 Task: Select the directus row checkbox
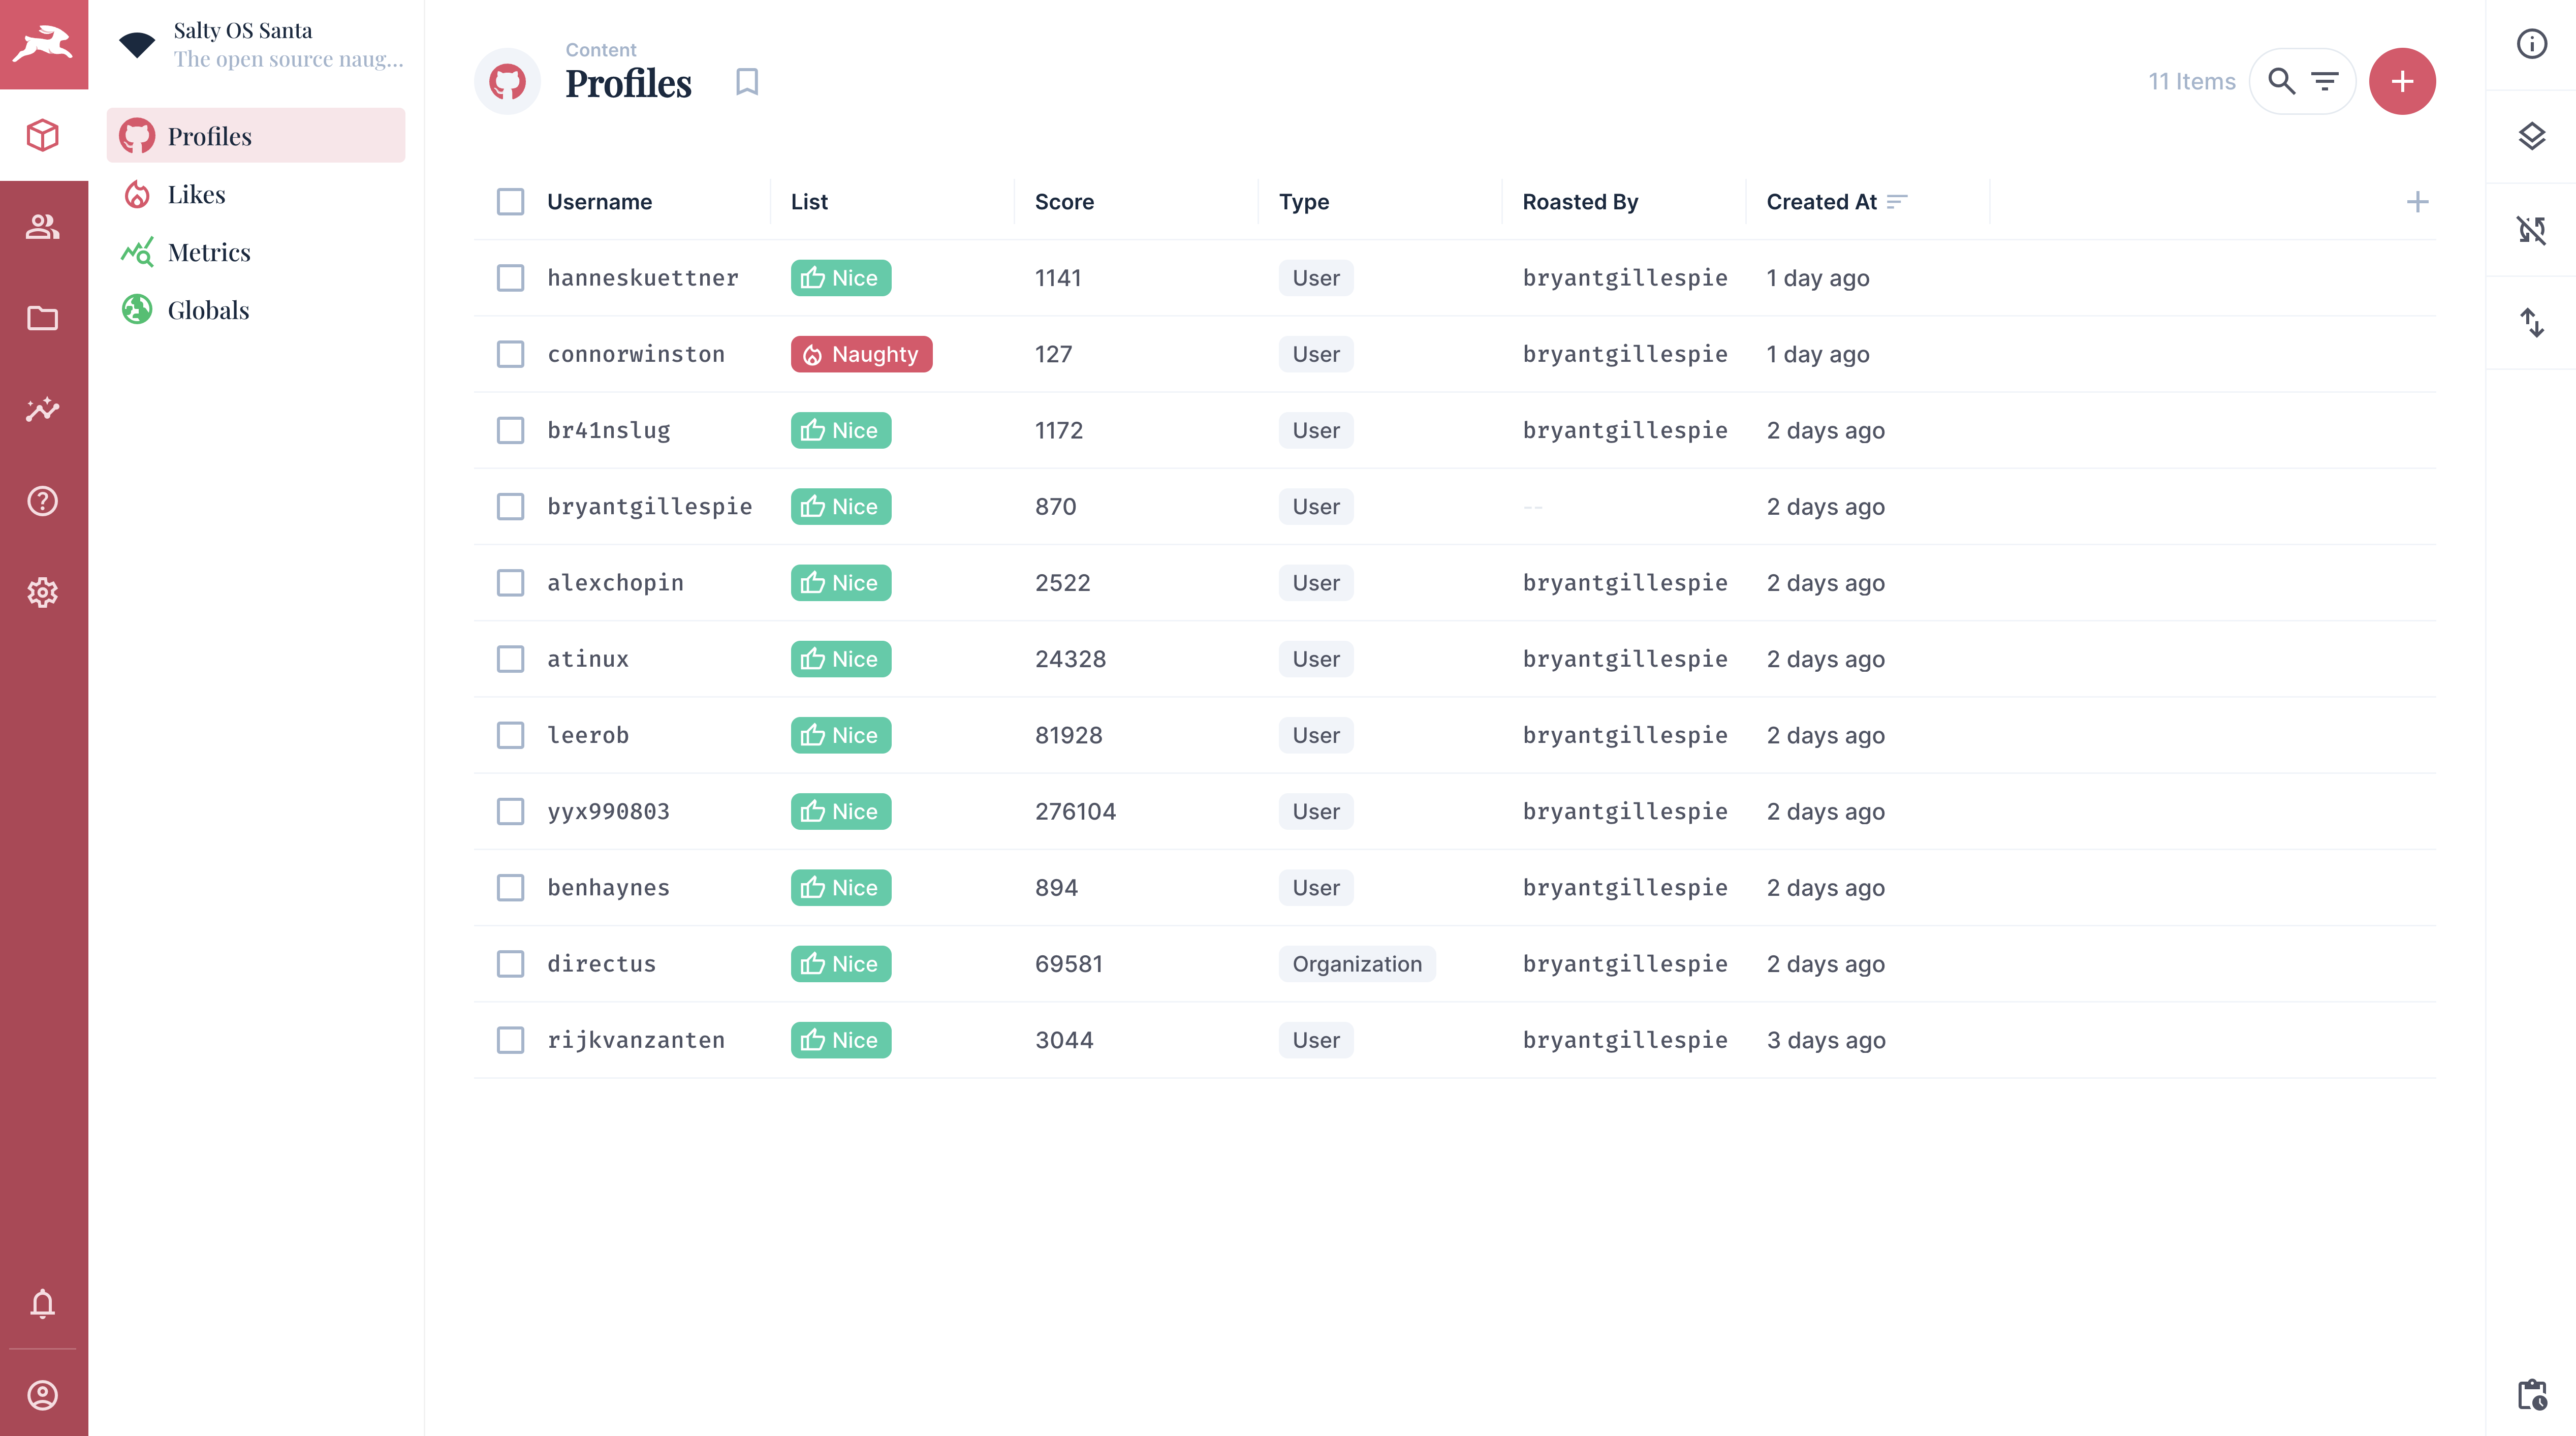[511, 963]
